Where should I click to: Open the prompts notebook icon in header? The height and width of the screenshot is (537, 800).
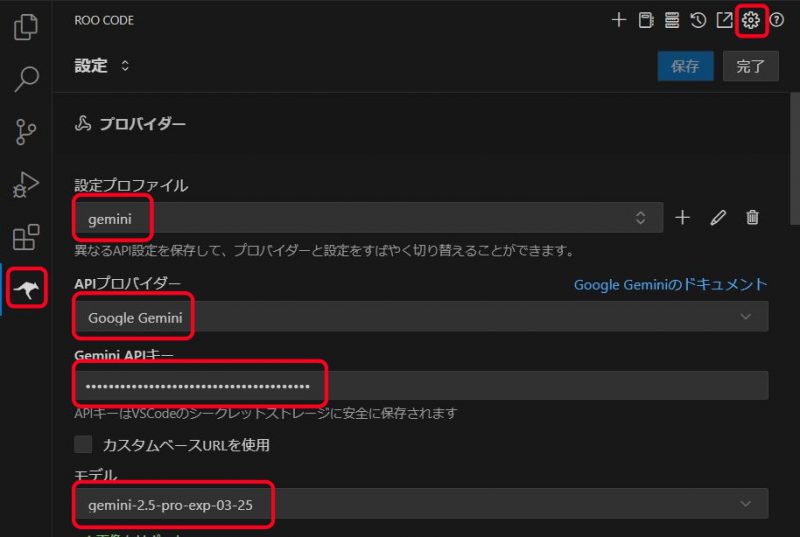tap(645, 20)
